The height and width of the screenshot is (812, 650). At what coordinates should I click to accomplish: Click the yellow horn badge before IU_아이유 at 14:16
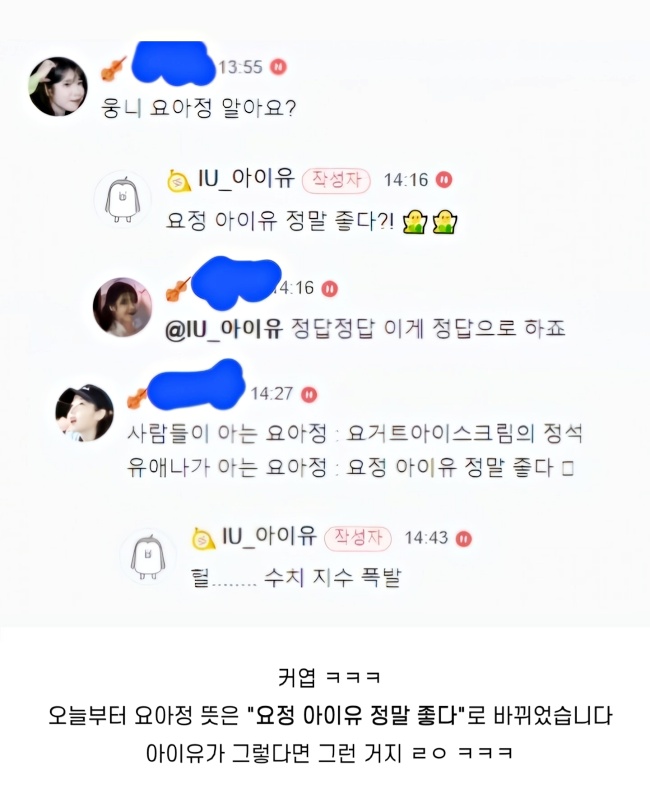pyautogui.click(x=179, y=181)
